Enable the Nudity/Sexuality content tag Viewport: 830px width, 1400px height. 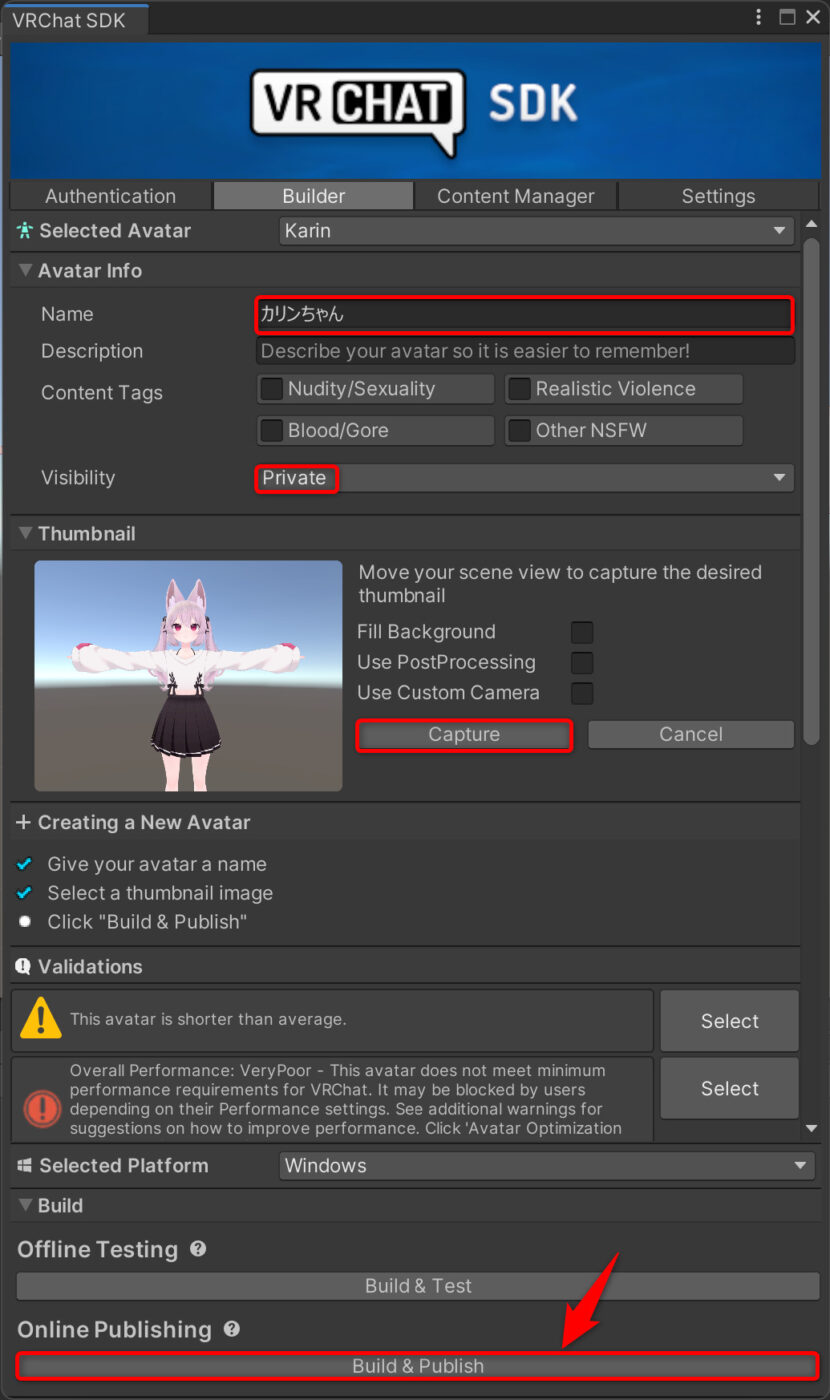pyautogui.click(x=271, y=389)
